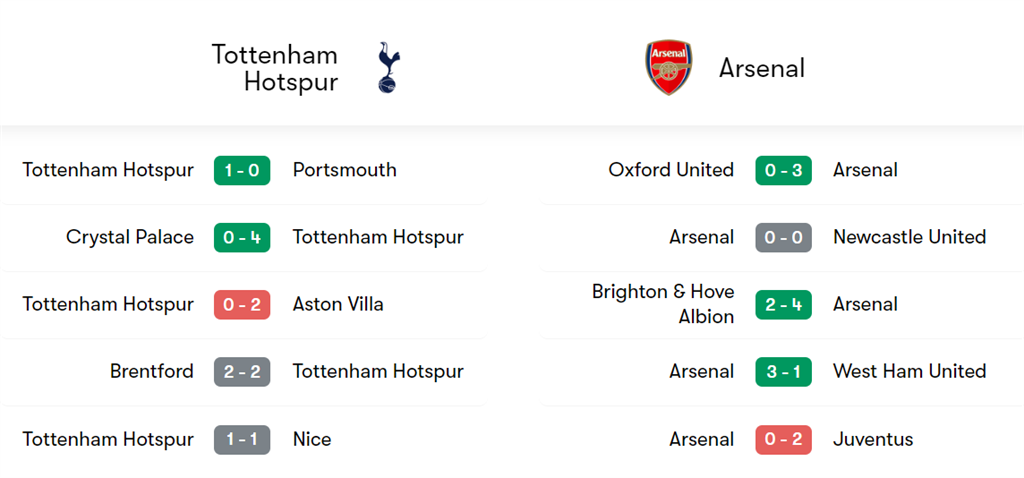Click the 1 - 0 Portsmouth score badge
The image size is (1024, 478).
pyautogui.click(x=242, y=170)
